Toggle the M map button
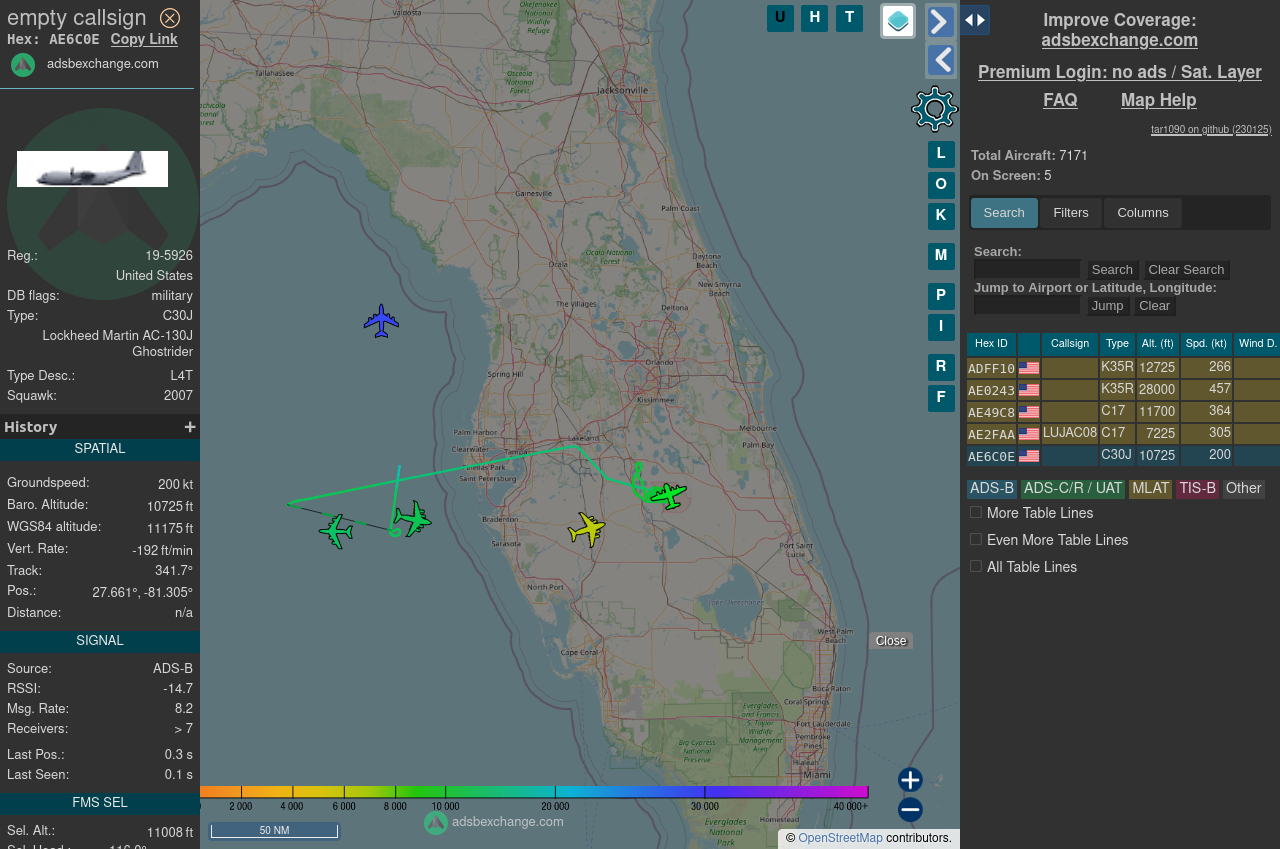This screenshot has height=849, width=1280. click(941, 256)
